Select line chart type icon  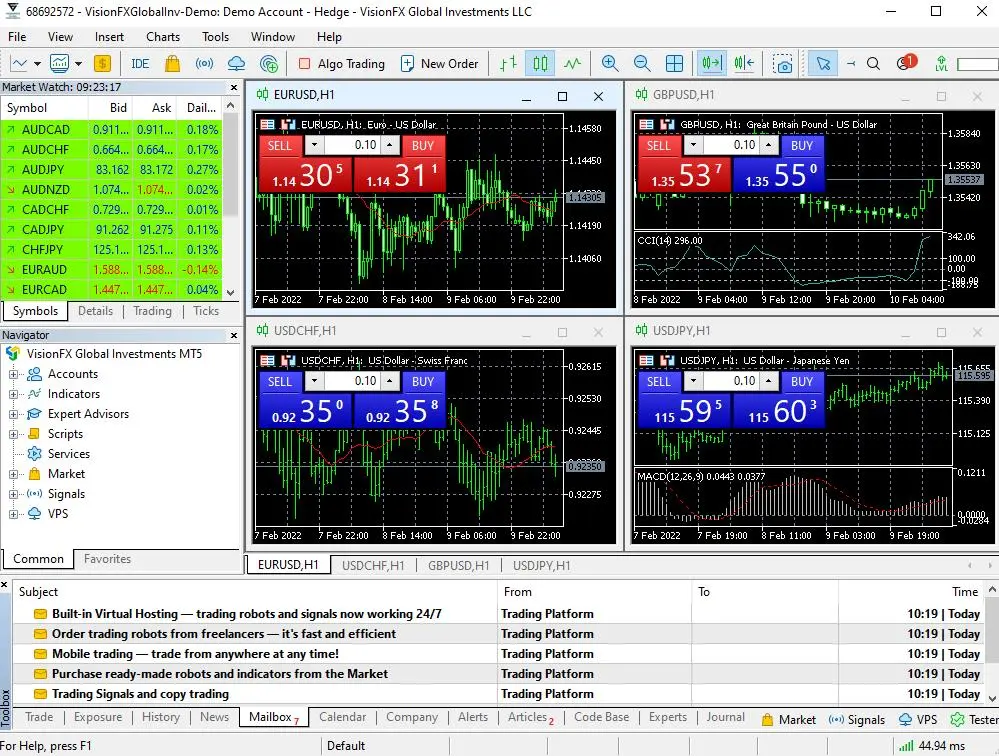(572, 64)
